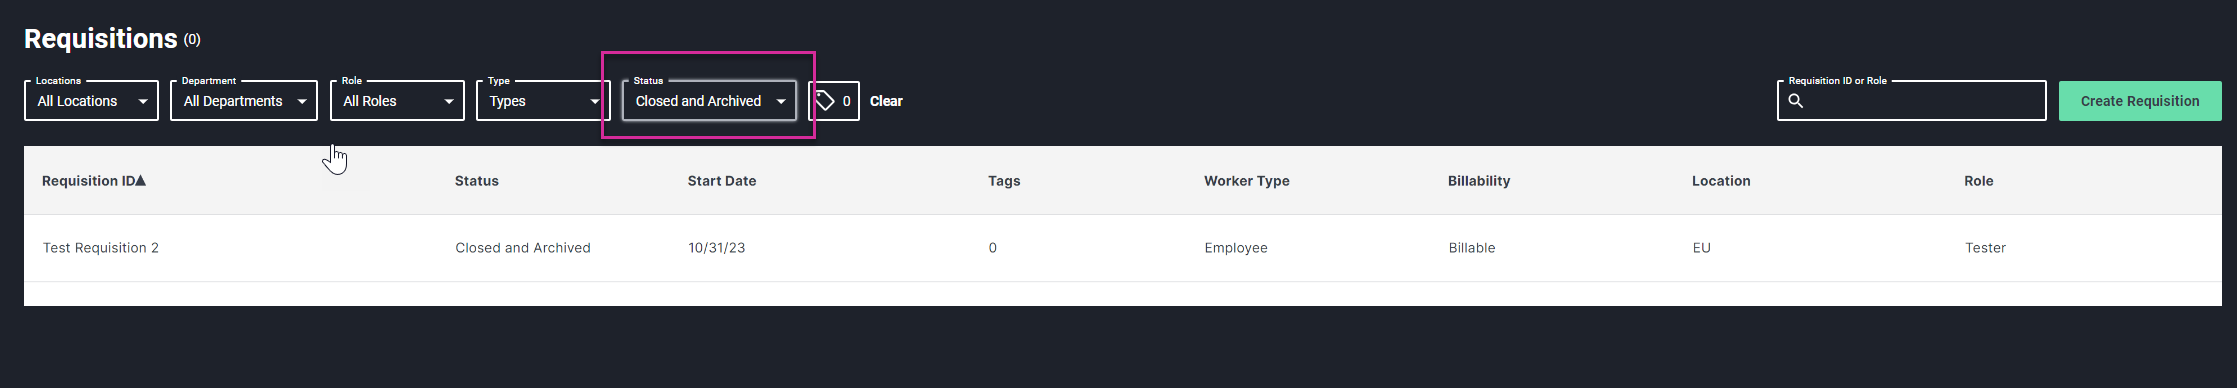Screen dimensions: 2237x388
Task: Focus the Requisition ID or Role search field
Action: pyautogui.click(x=1912, y=100)
